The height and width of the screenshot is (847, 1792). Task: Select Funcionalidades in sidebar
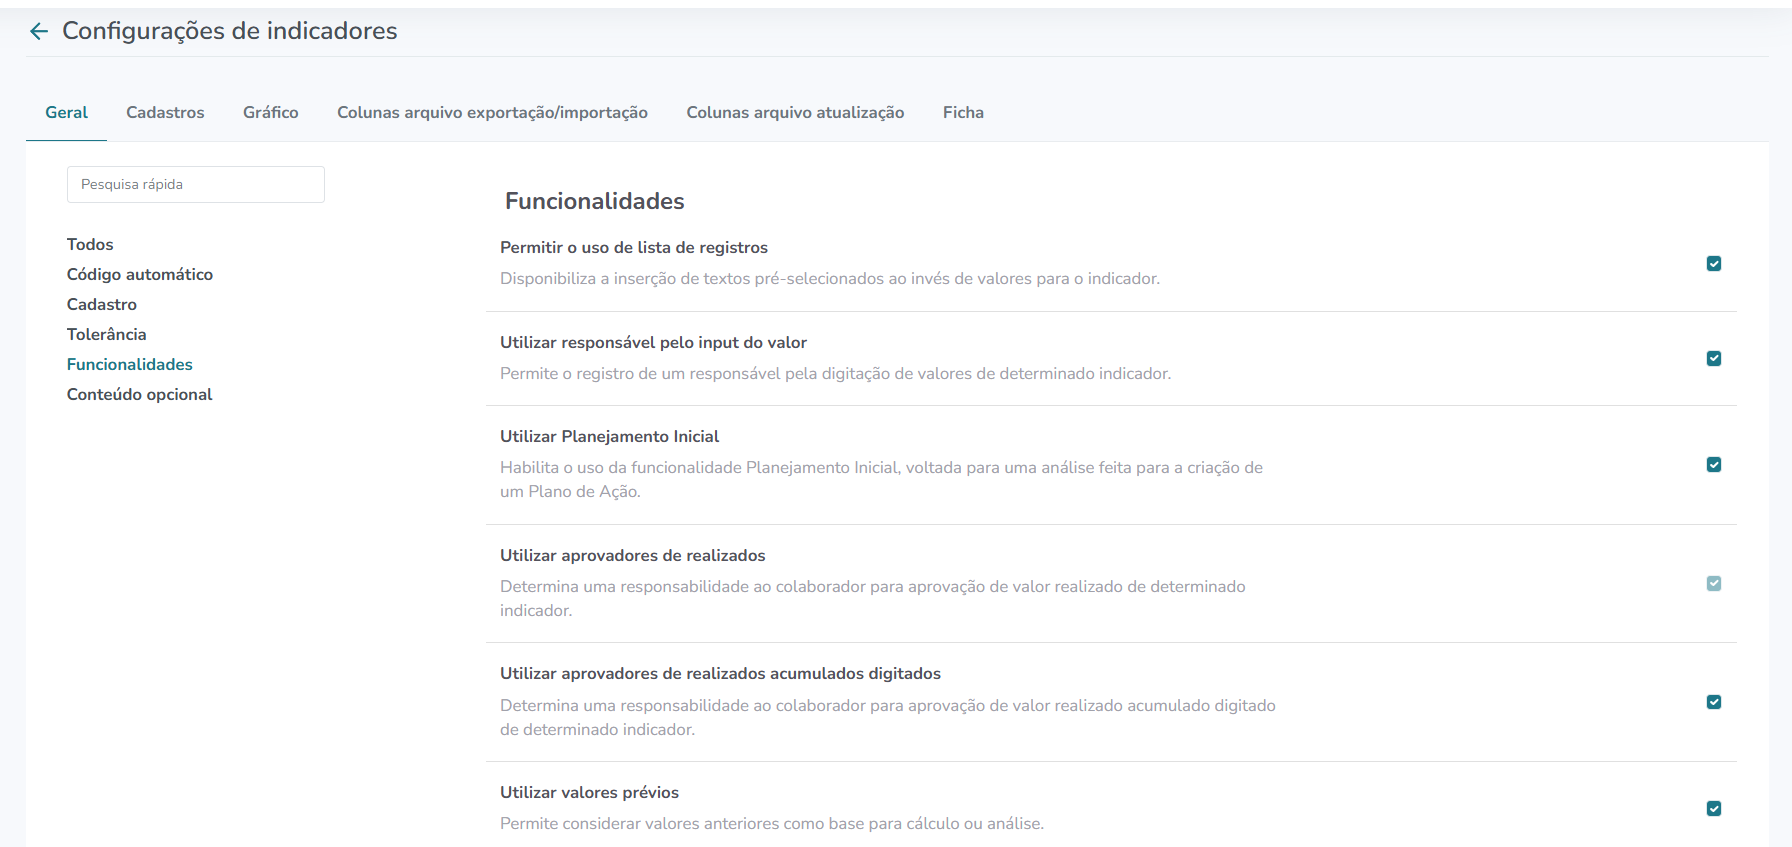(x=130, y=365)
